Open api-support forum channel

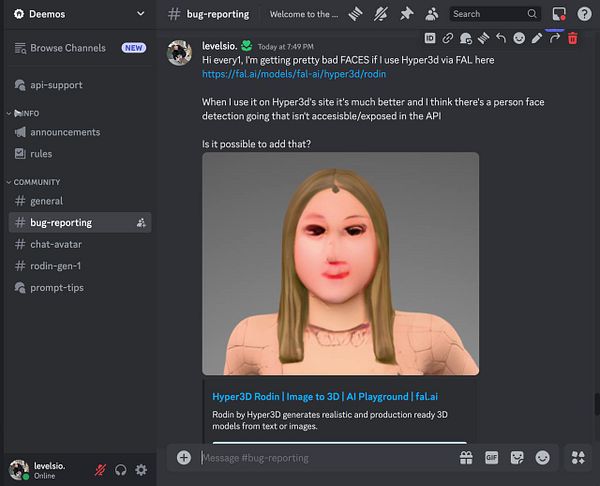[x=80, y=85]
